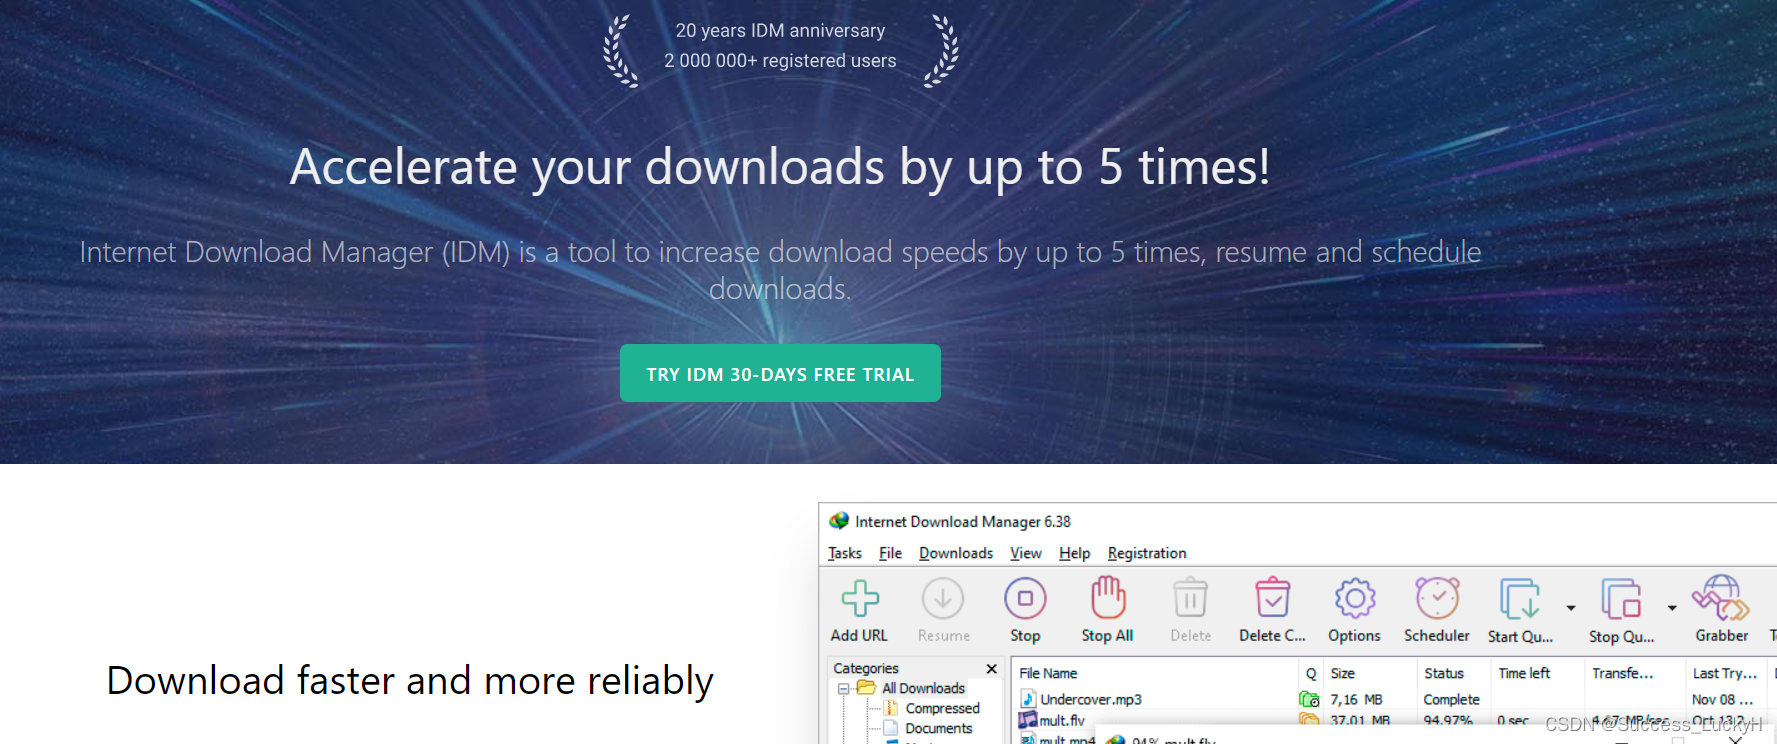The height and width of the screenshot is (744, 1777).
Task: Click the Stop All hand icon
Action: [x=1108, y=598]
